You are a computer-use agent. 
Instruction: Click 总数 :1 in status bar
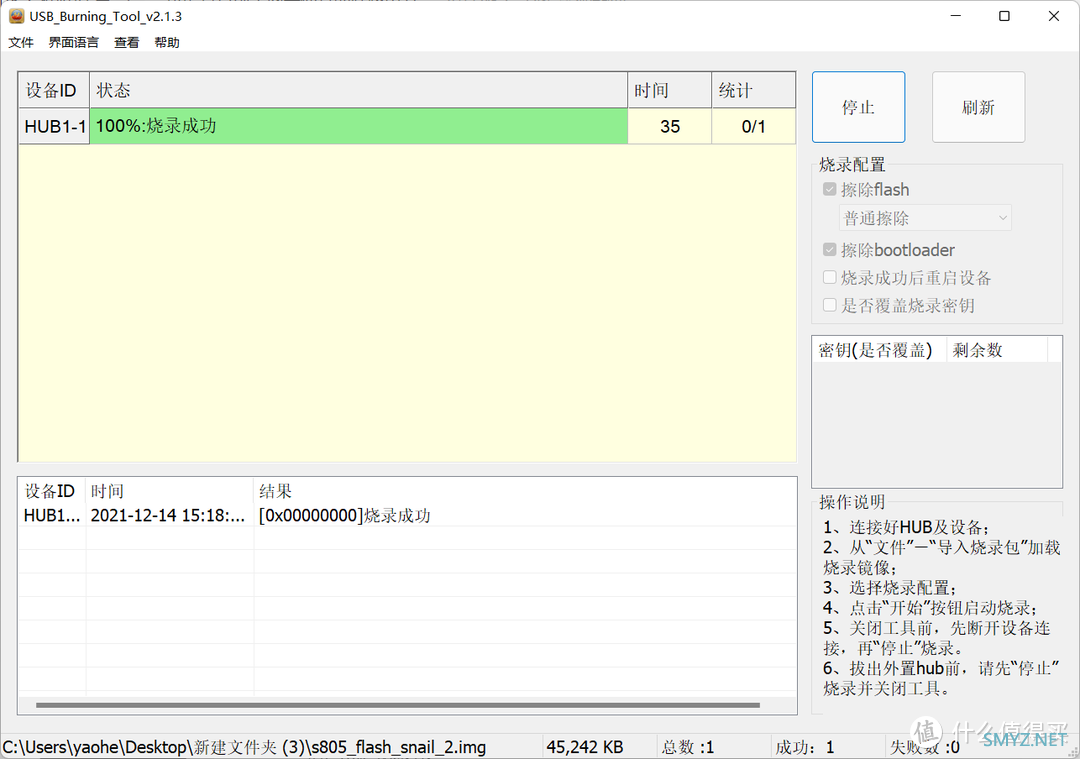(688, 747)
